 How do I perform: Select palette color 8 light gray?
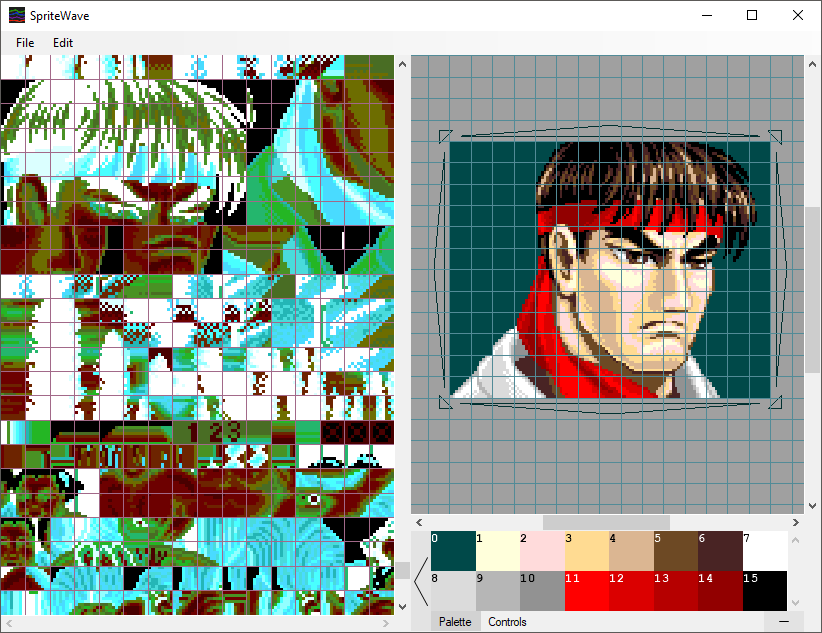(x=453, y=591)
